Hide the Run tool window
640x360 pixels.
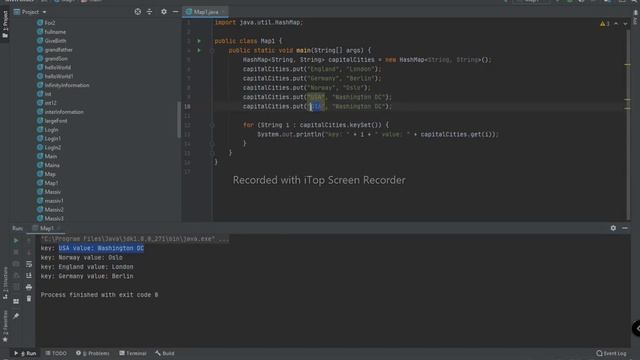(625, 228)
